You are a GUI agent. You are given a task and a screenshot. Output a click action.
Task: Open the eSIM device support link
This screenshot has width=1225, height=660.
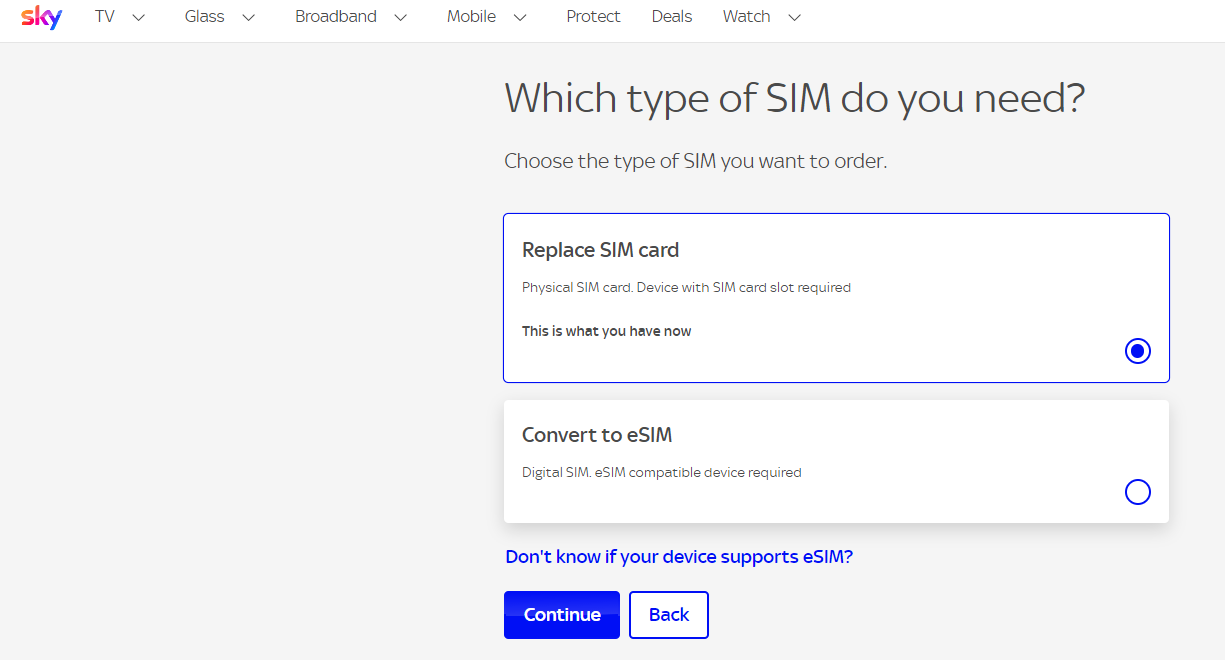pos(679,557)
